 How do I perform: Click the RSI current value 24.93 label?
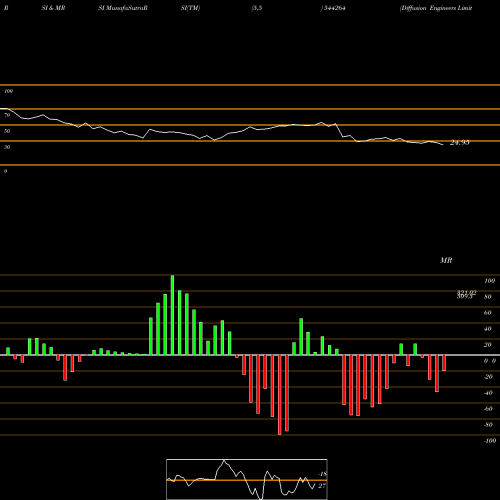pos(460,143)
